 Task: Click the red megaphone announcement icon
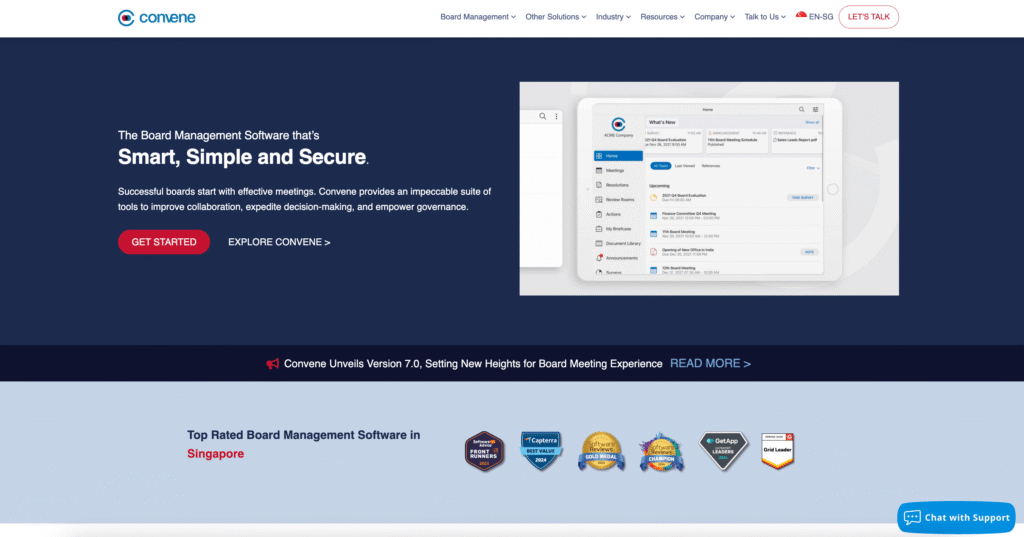(x=272, y=364)
